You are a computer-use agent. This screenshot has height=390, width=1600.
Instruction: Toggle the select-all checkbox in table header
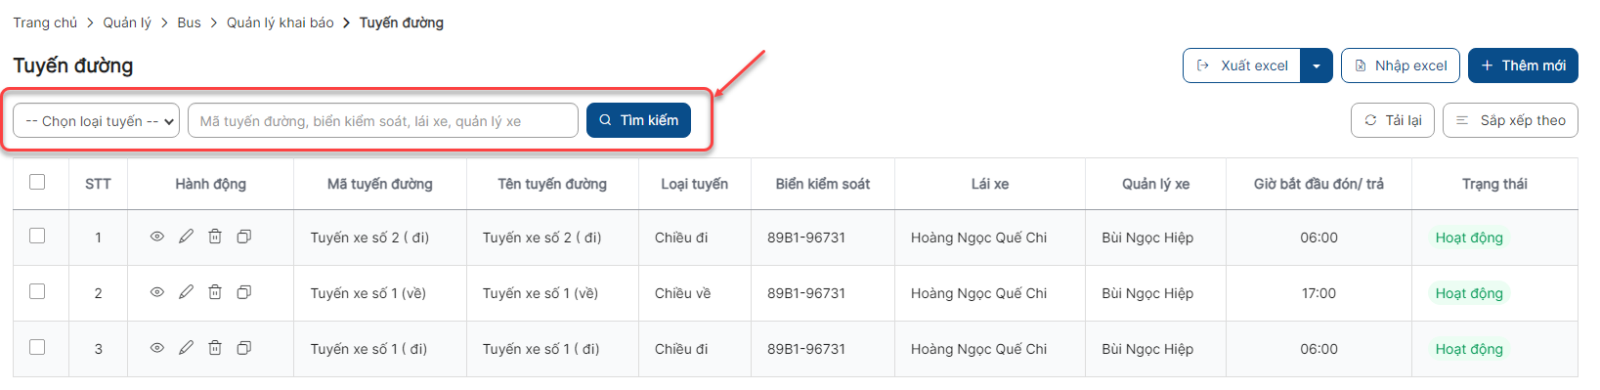point(37,182)
